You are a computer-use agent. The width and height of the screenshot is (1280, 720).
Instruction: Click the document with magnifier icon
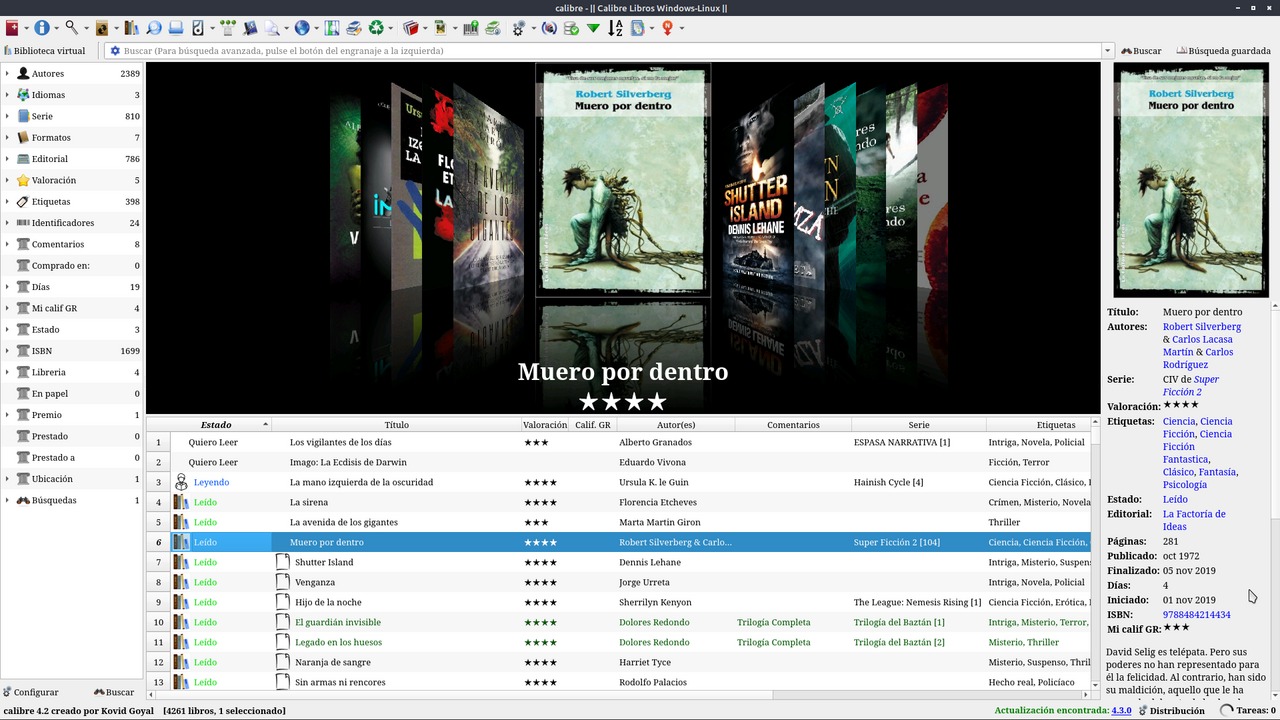click(x=273, y=28)
